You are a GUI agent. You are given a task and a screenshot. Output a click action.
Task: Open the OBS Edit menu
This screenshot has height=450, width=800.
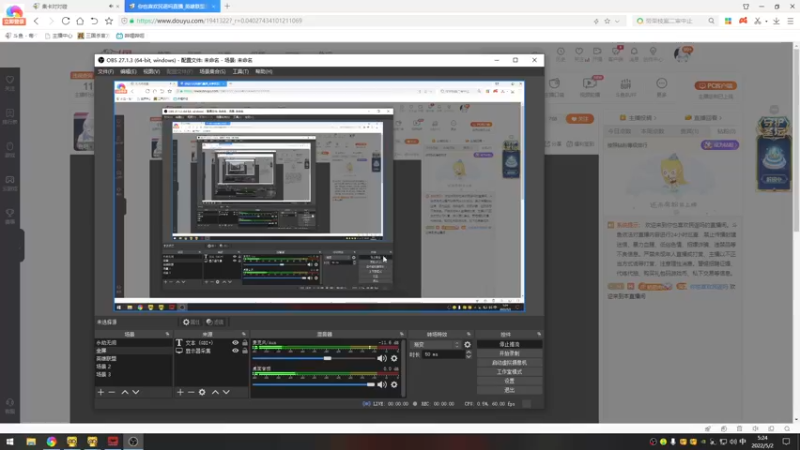128,71
